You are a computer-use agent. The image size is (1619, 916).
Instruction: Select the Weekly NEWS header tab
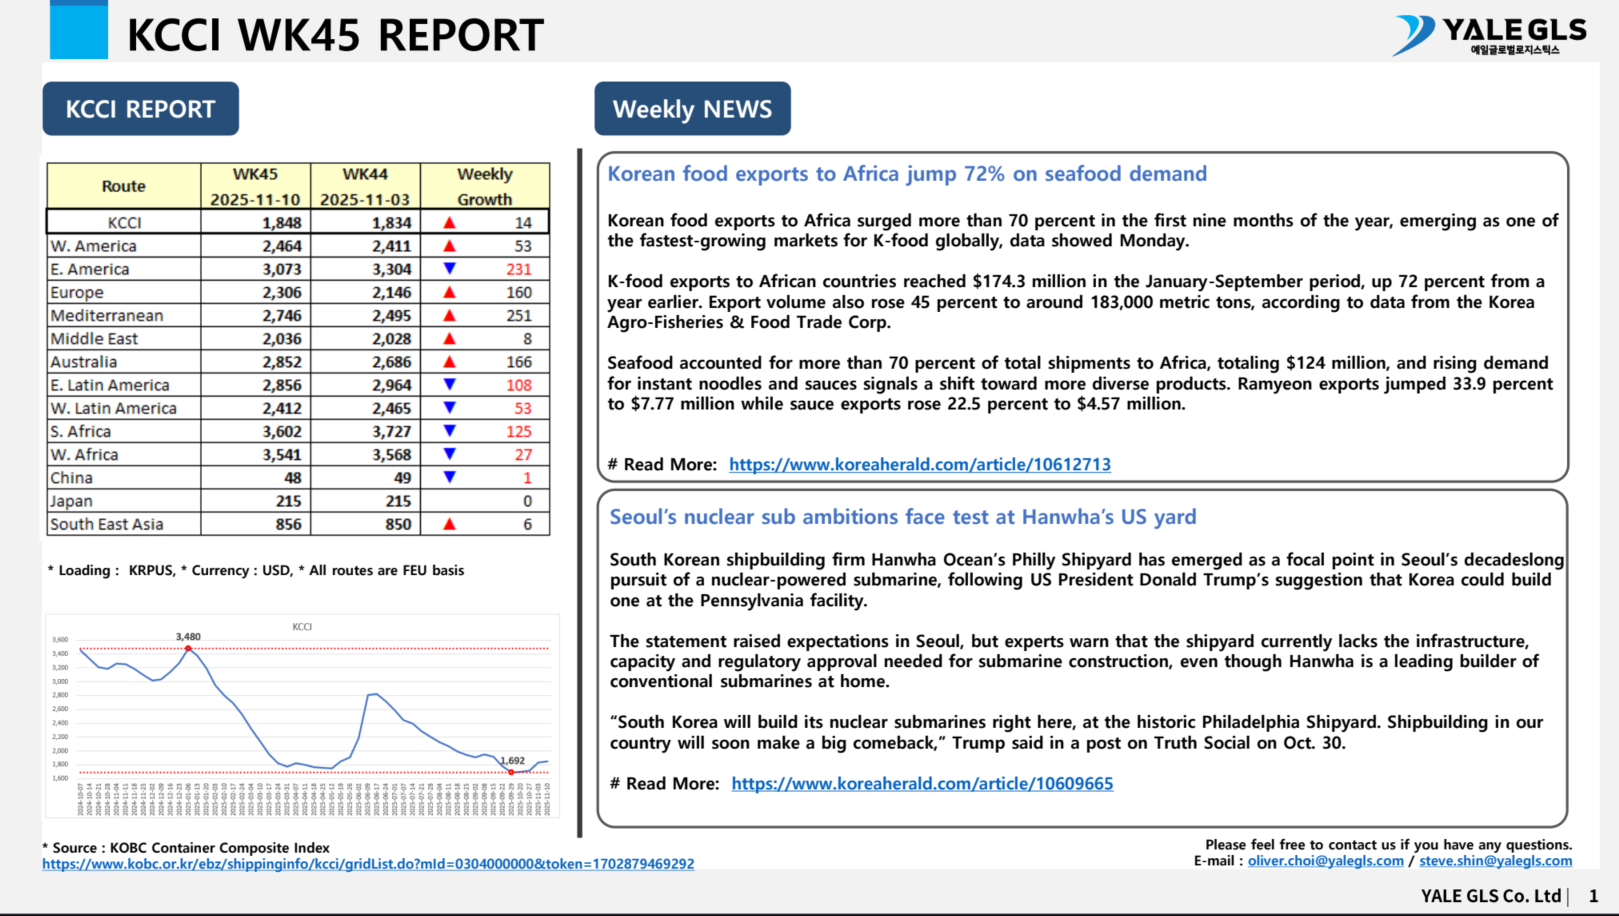(x=692, y=109)
